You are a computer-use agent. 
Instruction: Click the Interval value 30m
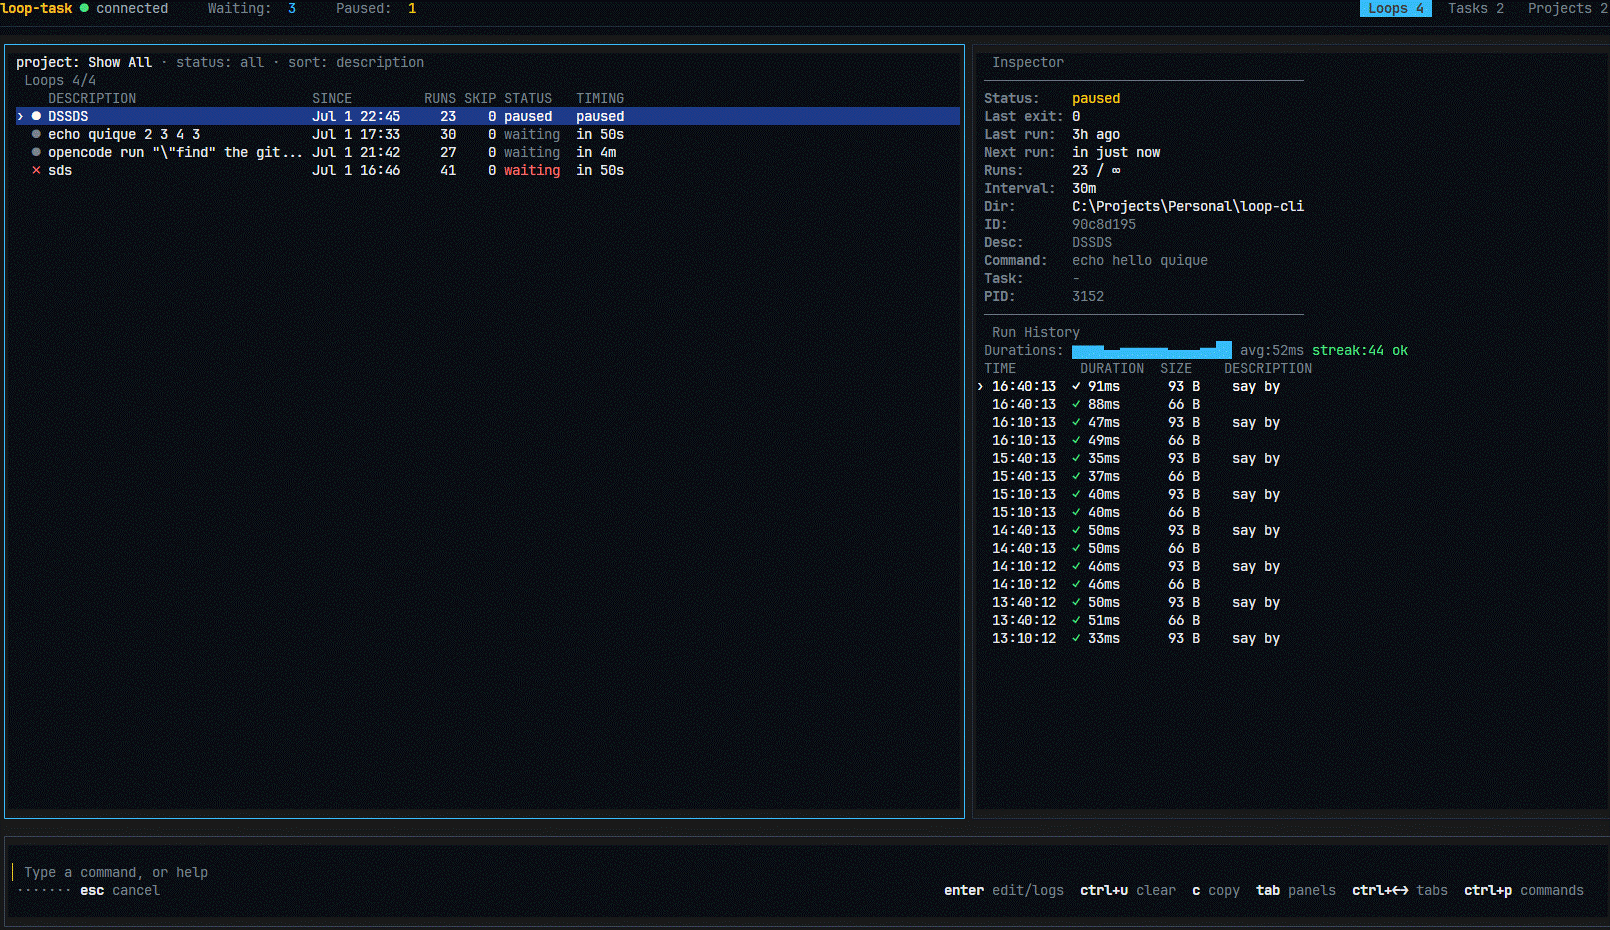(1084, 188)
